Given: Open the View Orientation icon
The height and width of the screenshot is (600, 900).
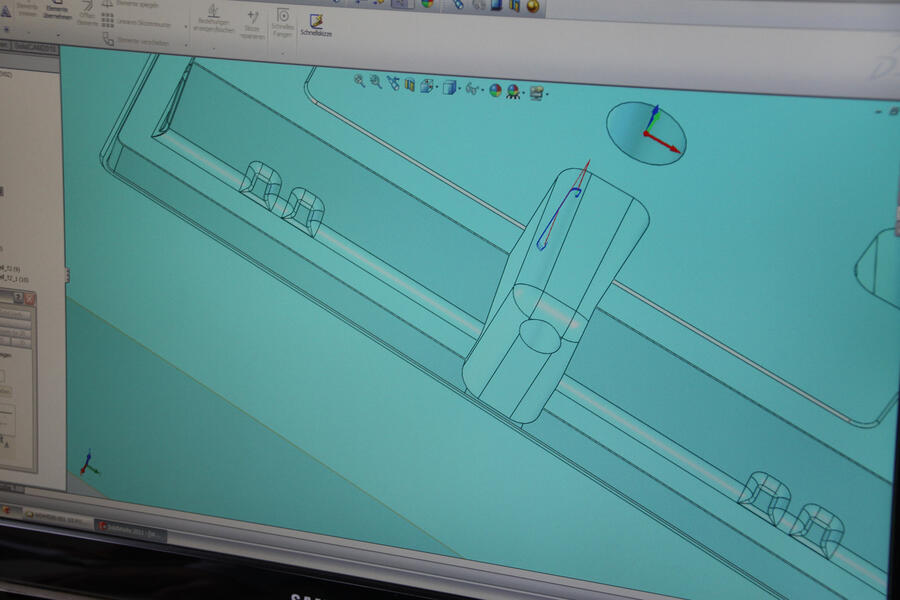Looking at the screenshot, I should pos(426,86).
